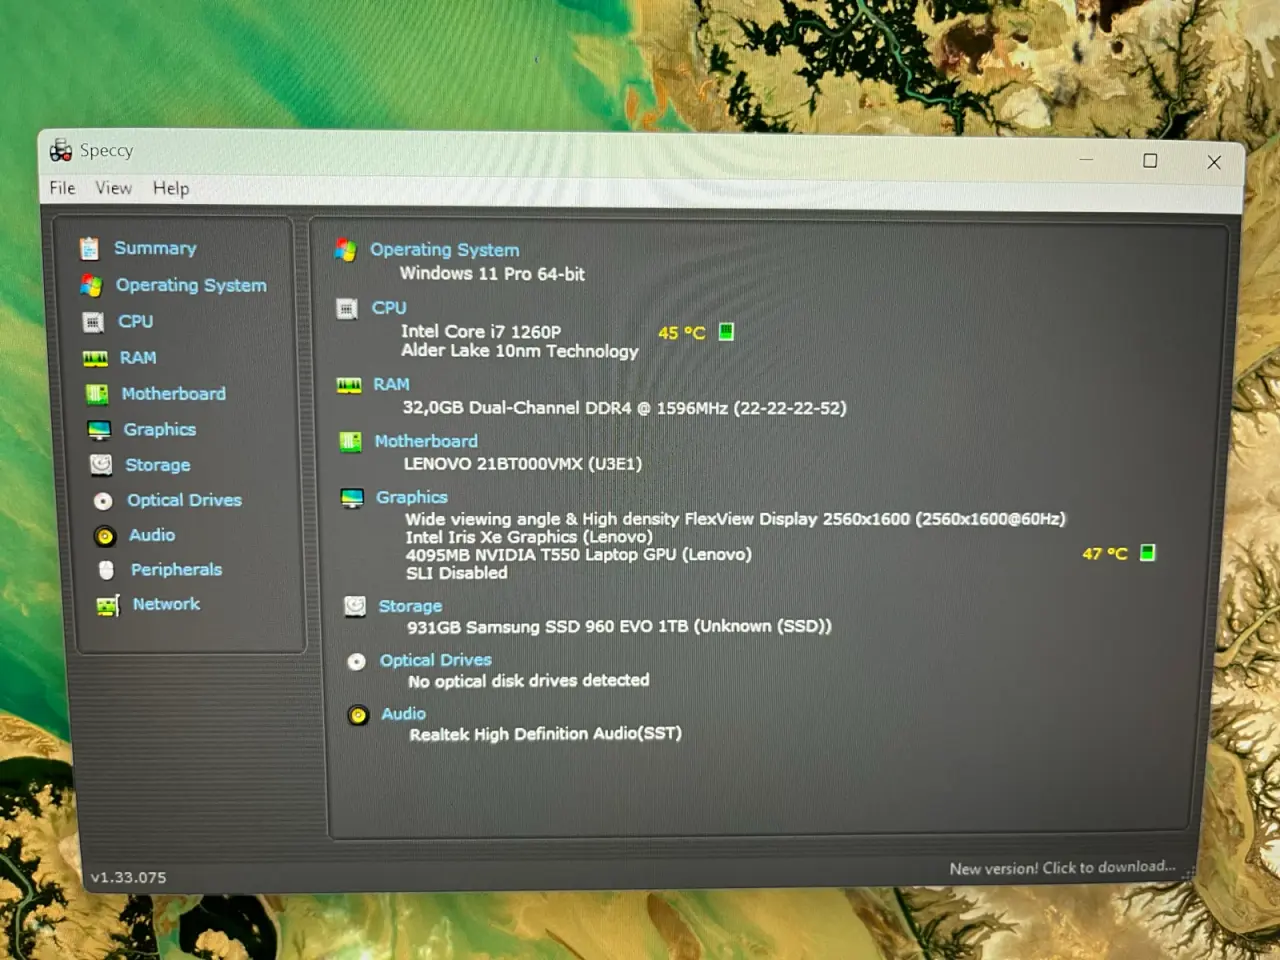
Task: Click the '931GB Samsung SSD 960 EVO 1TB' line
Action: pyautogui.click(x=619, y=627)
